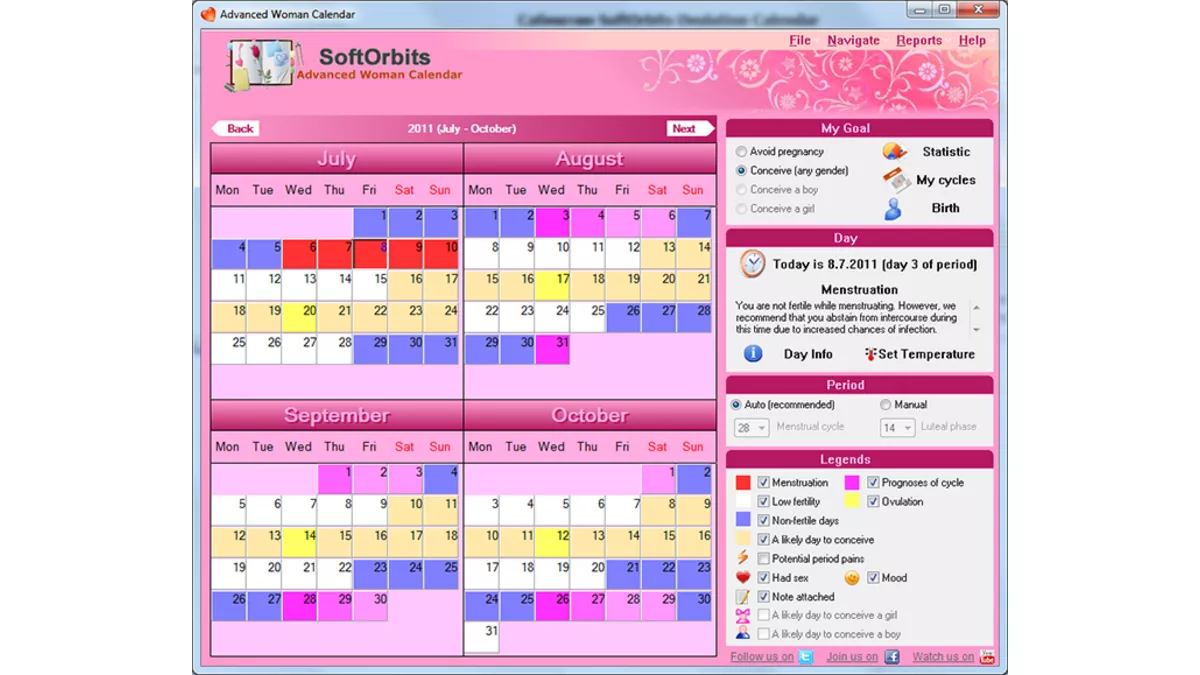Select Manual period mode
This screenshot has width=1200, height=675.
(885, 405)
